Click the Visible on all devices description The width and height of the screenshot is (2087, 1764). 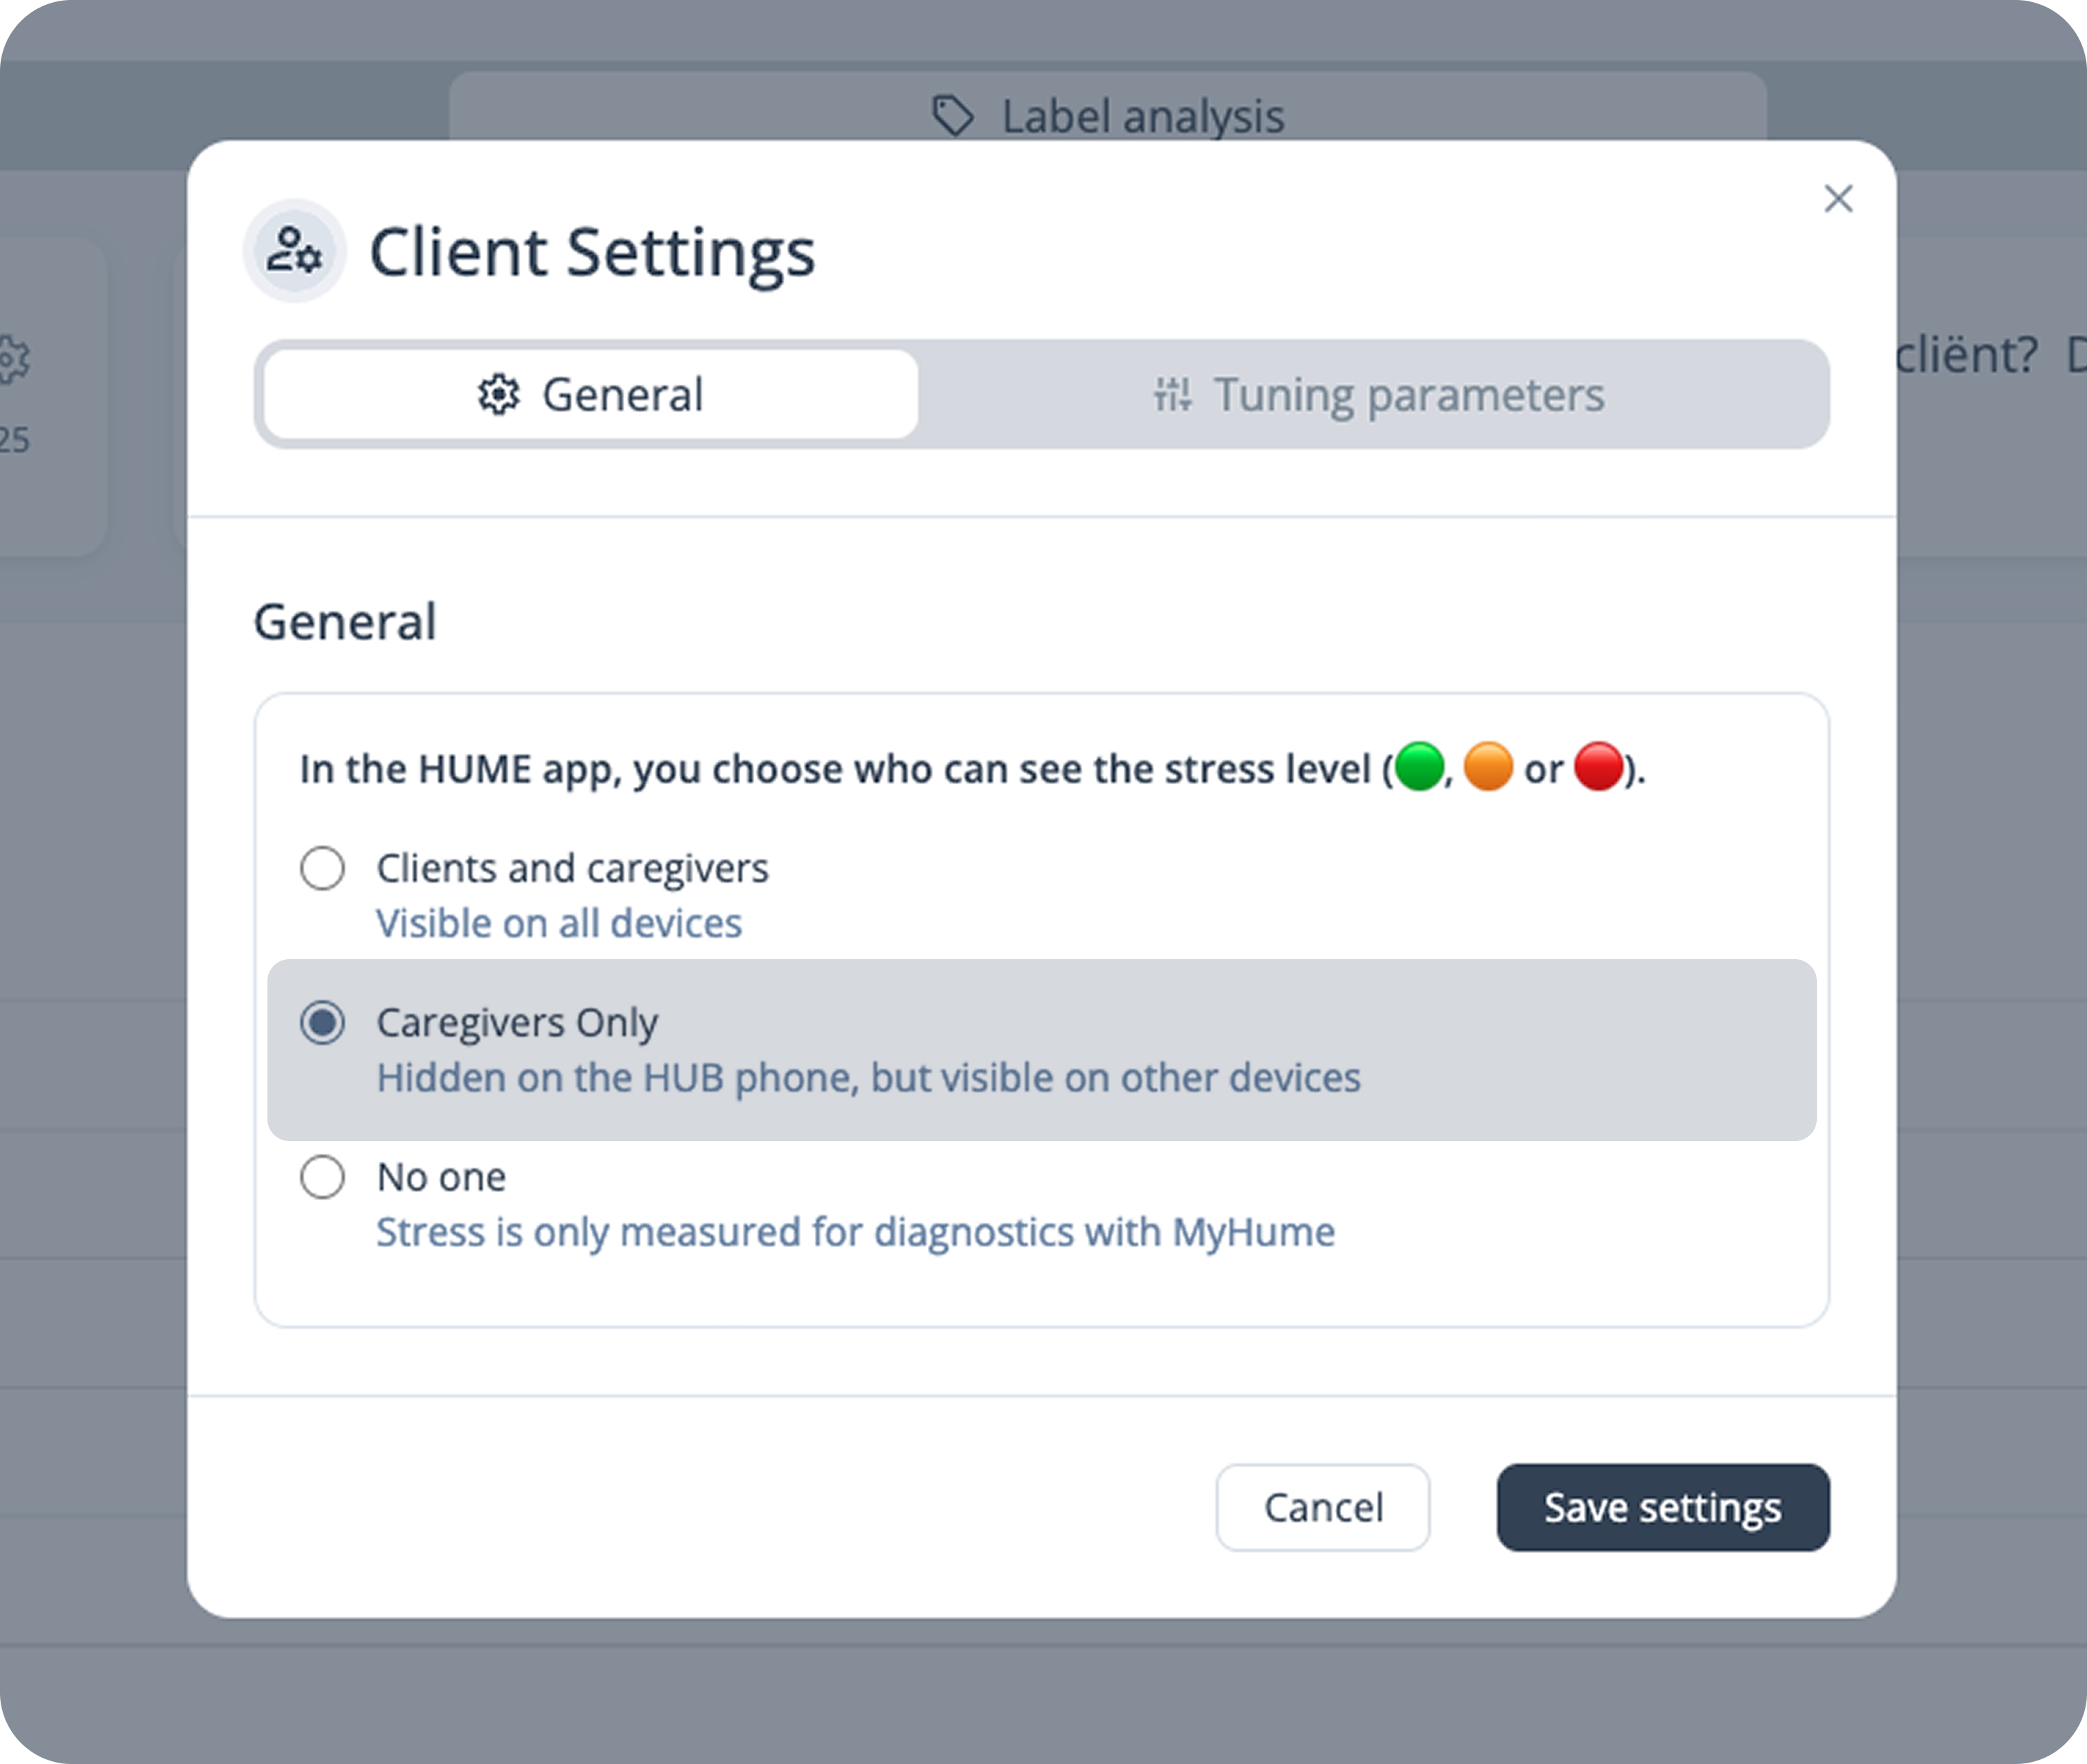(559, 923)
